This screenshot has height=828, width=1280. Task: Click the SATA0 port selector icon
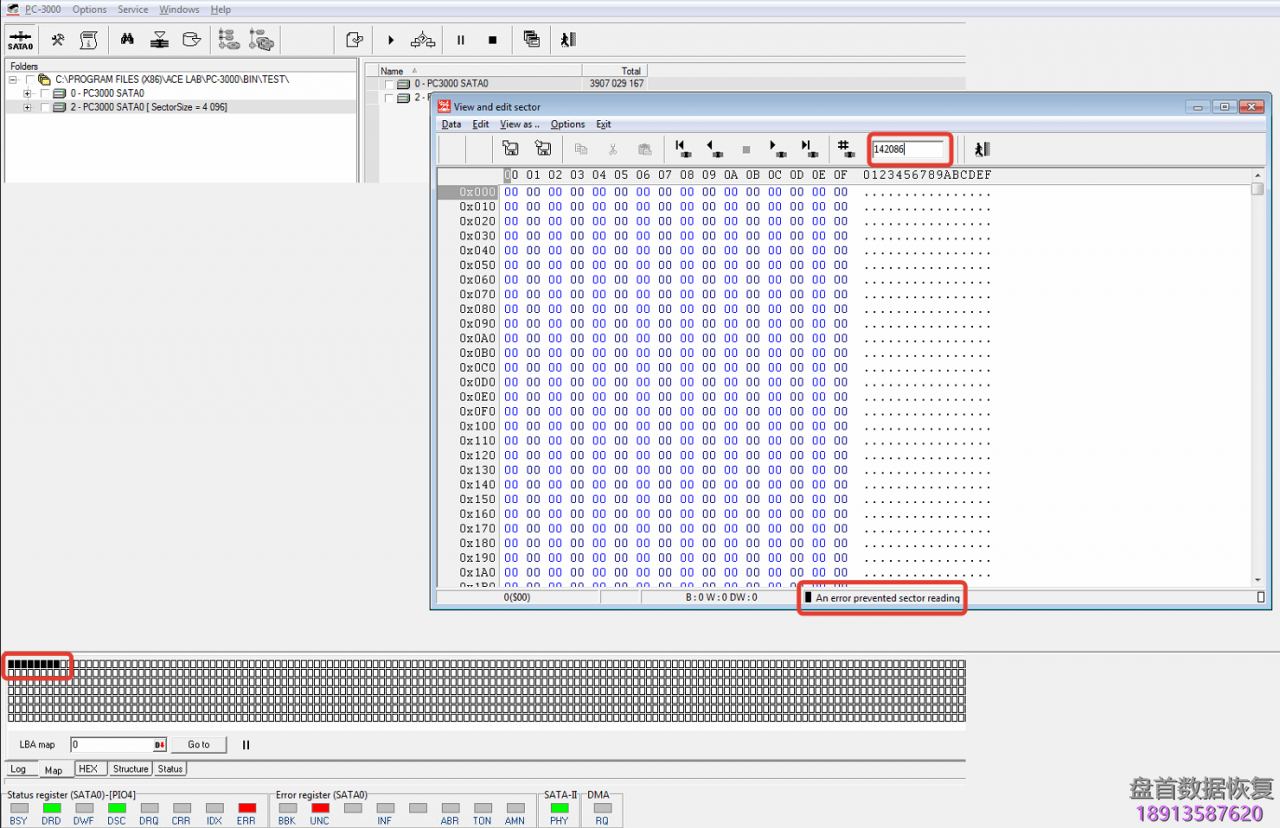tap(20, 40)
